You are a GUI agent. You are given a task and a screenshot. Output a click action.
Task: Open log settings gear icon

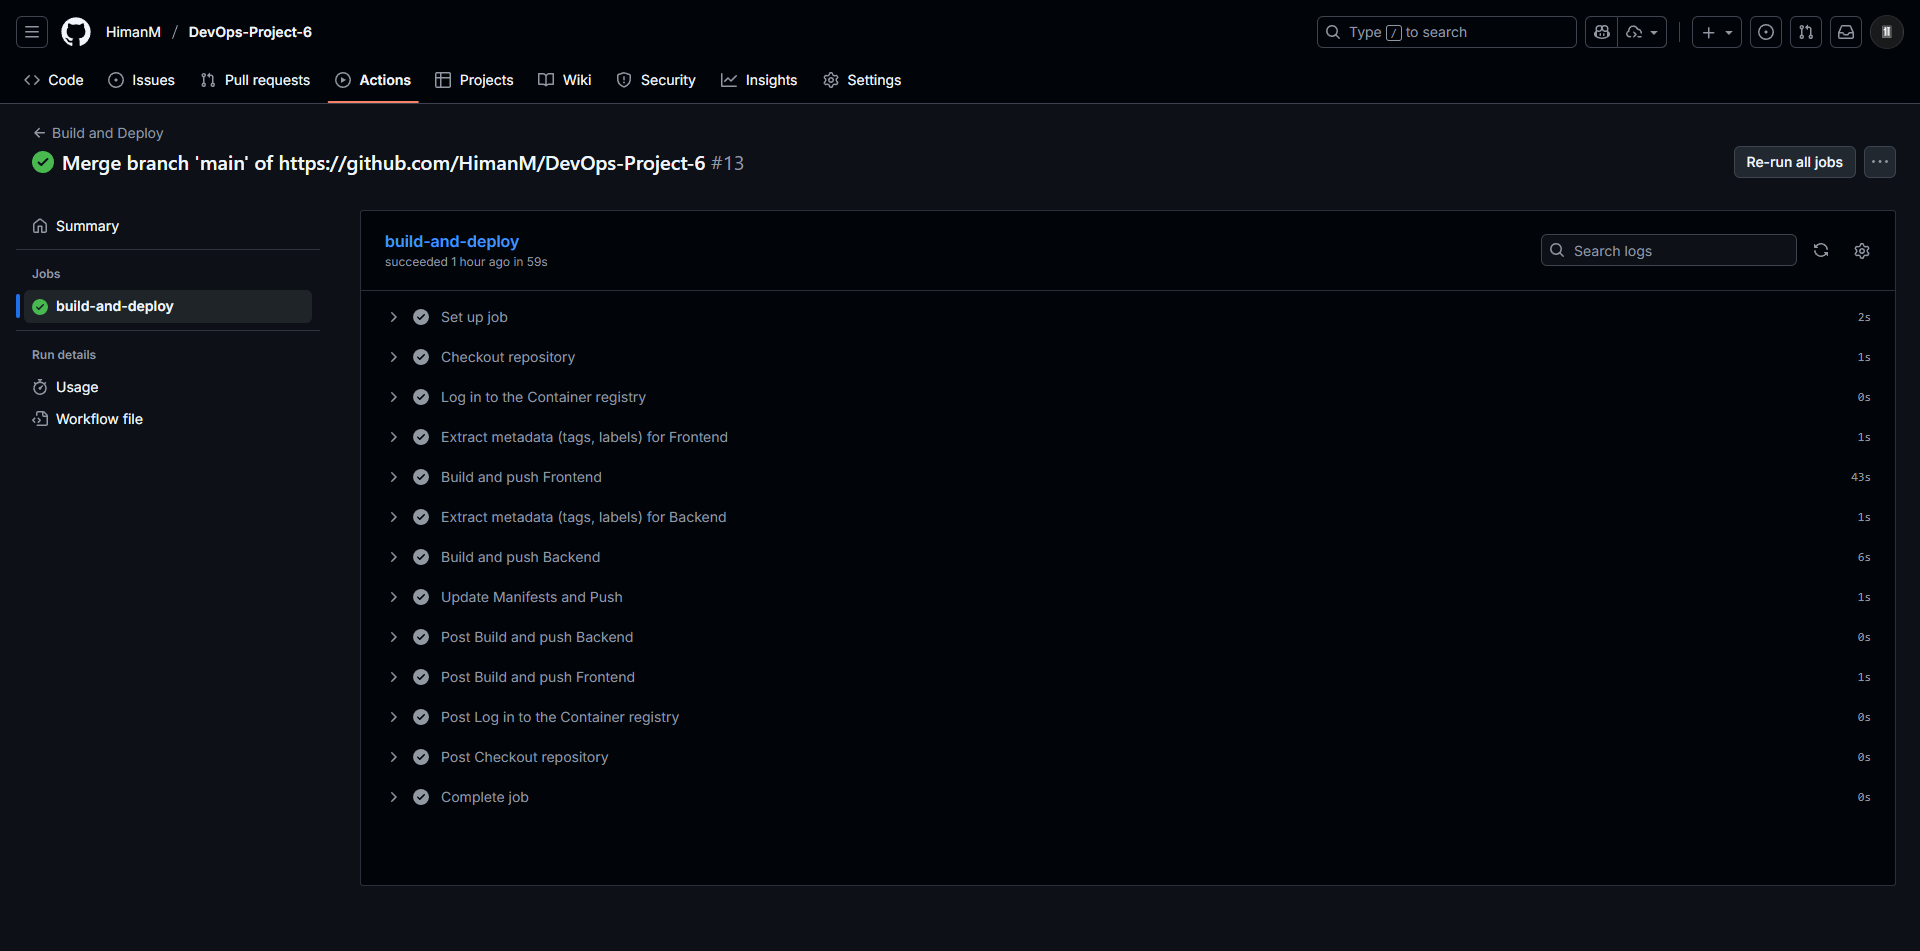[x=1862, y=251]
